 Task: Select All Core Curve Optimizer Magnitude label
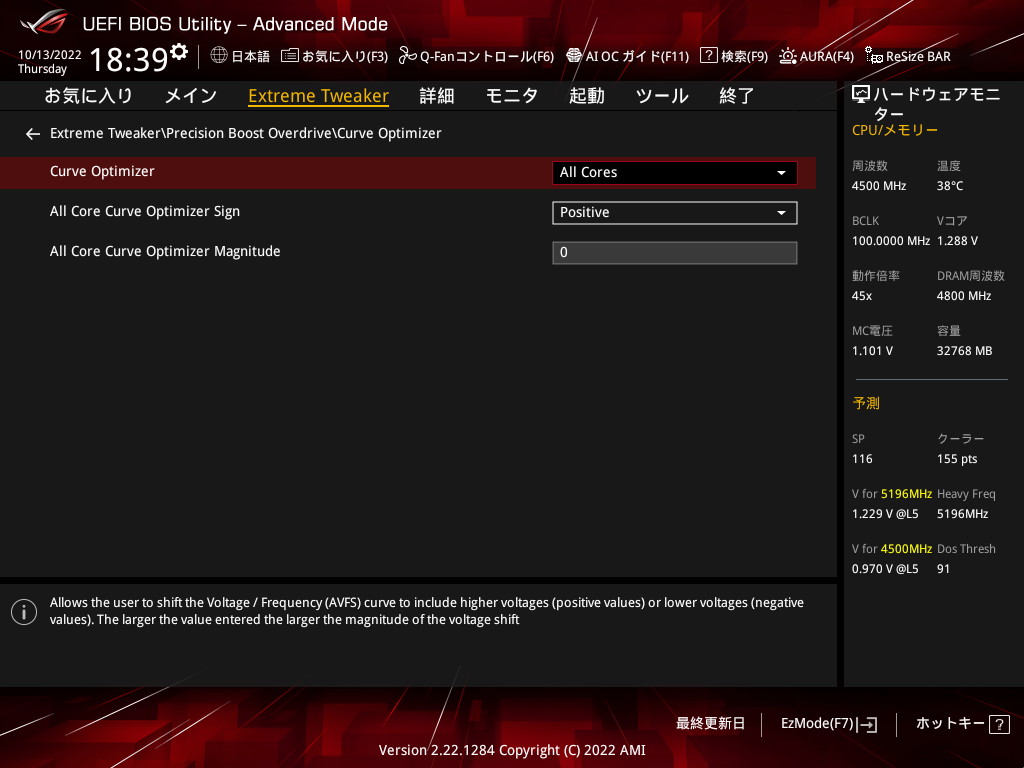[x=165, y=251]
